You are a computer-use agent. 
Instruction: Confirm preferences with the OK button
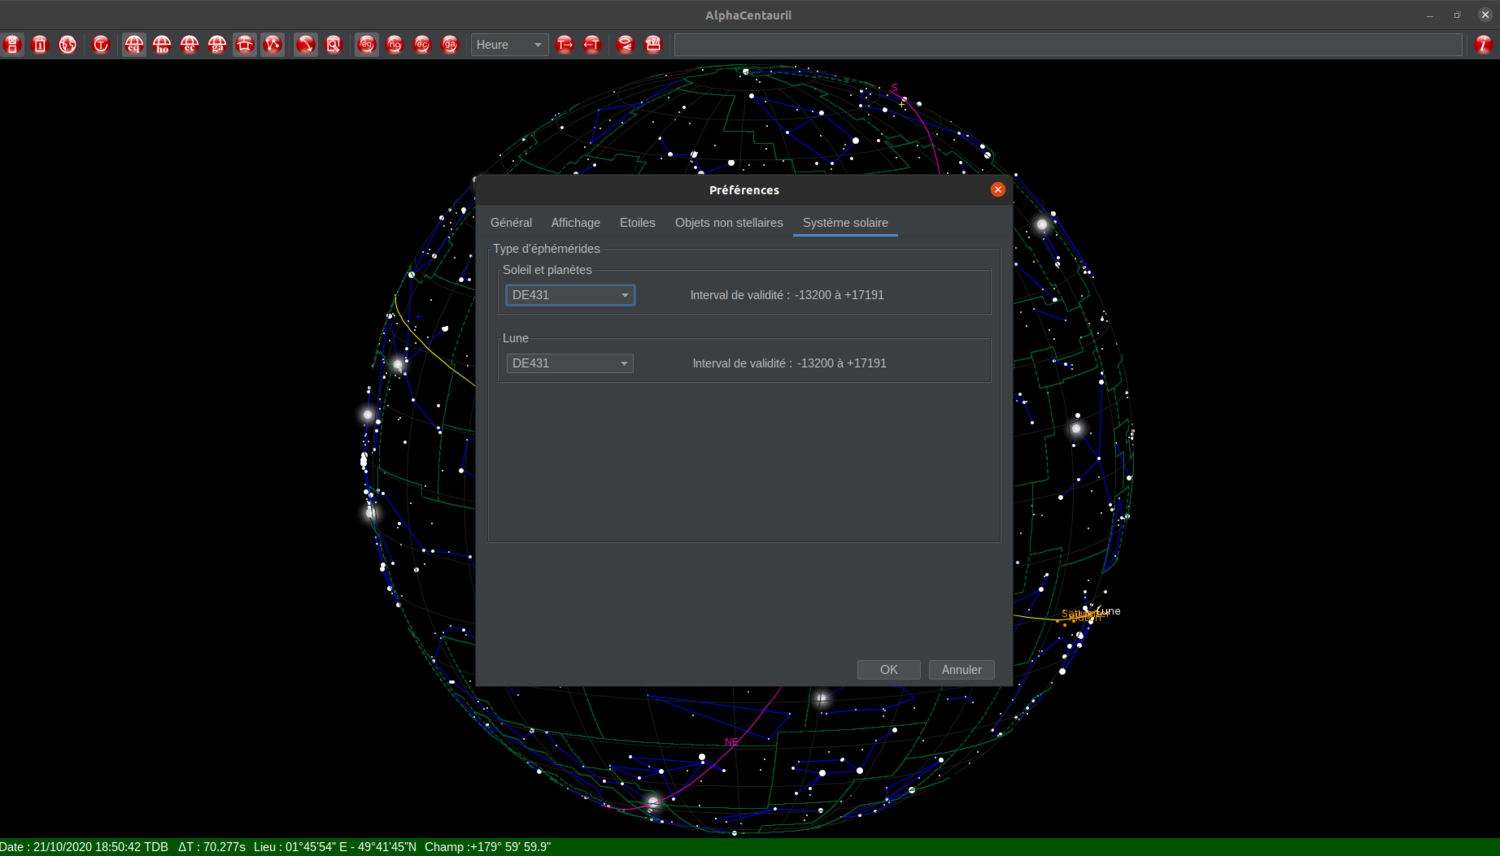888,669
